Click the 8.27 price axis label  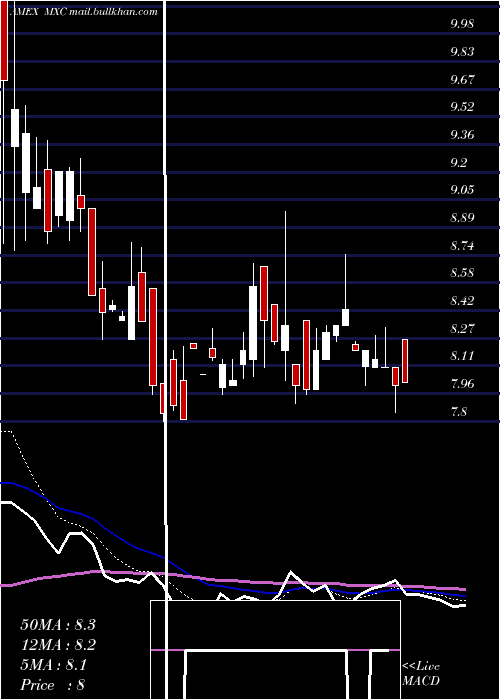click(x=462, y=329)
